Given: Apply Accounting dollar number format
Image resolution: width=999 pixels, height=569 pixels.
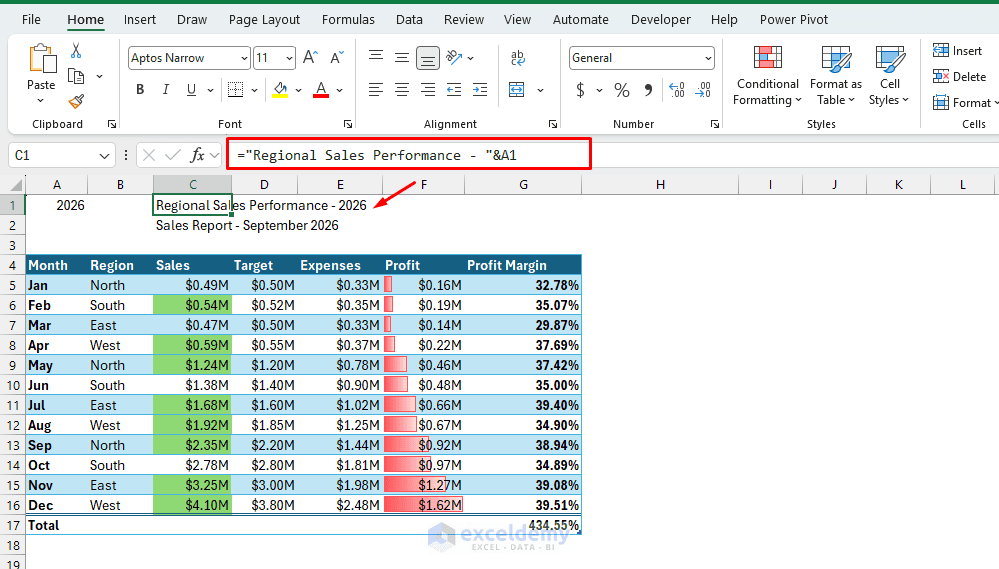Looking at the screenshot, I should [580, 90].
